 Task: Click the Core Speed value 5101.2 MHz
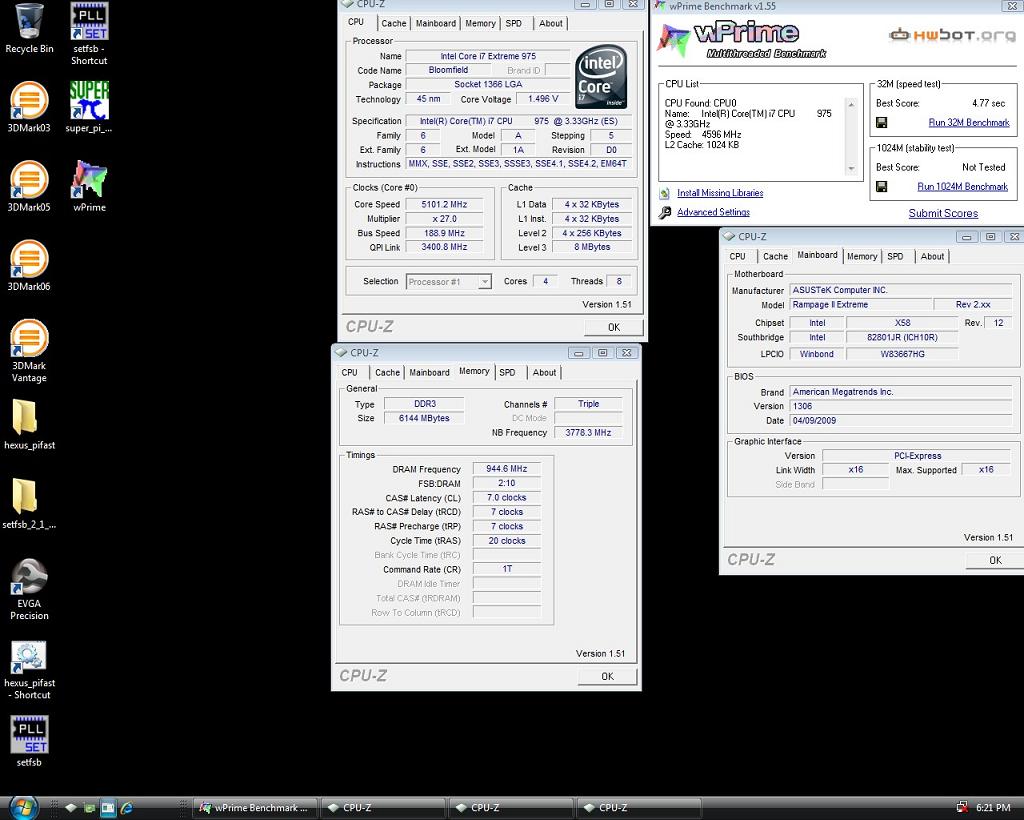point(444,204)
